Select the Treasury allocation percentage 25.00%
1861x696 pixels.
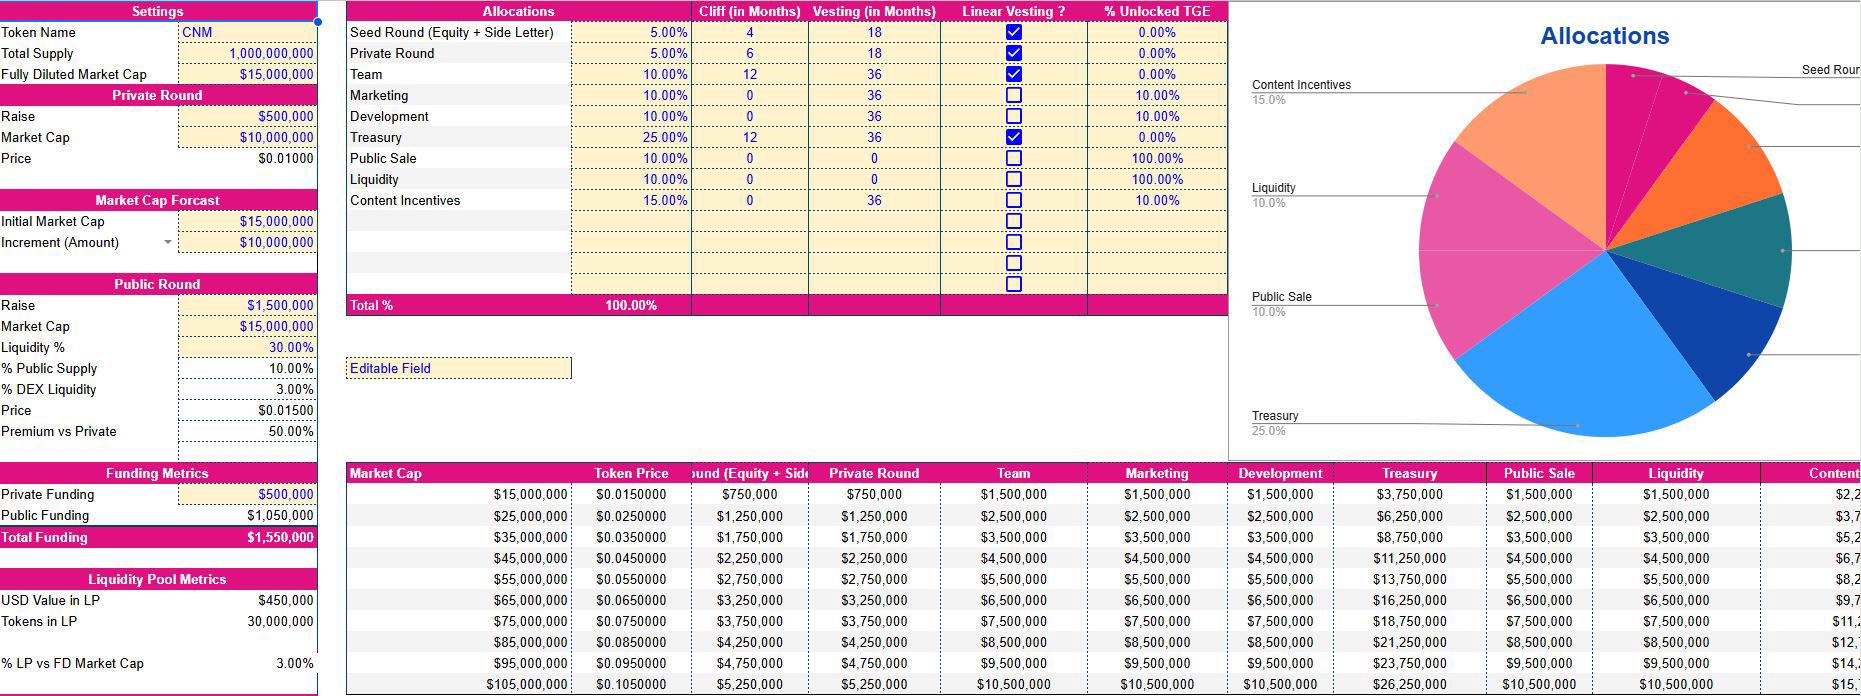click(x=630, y=137)
